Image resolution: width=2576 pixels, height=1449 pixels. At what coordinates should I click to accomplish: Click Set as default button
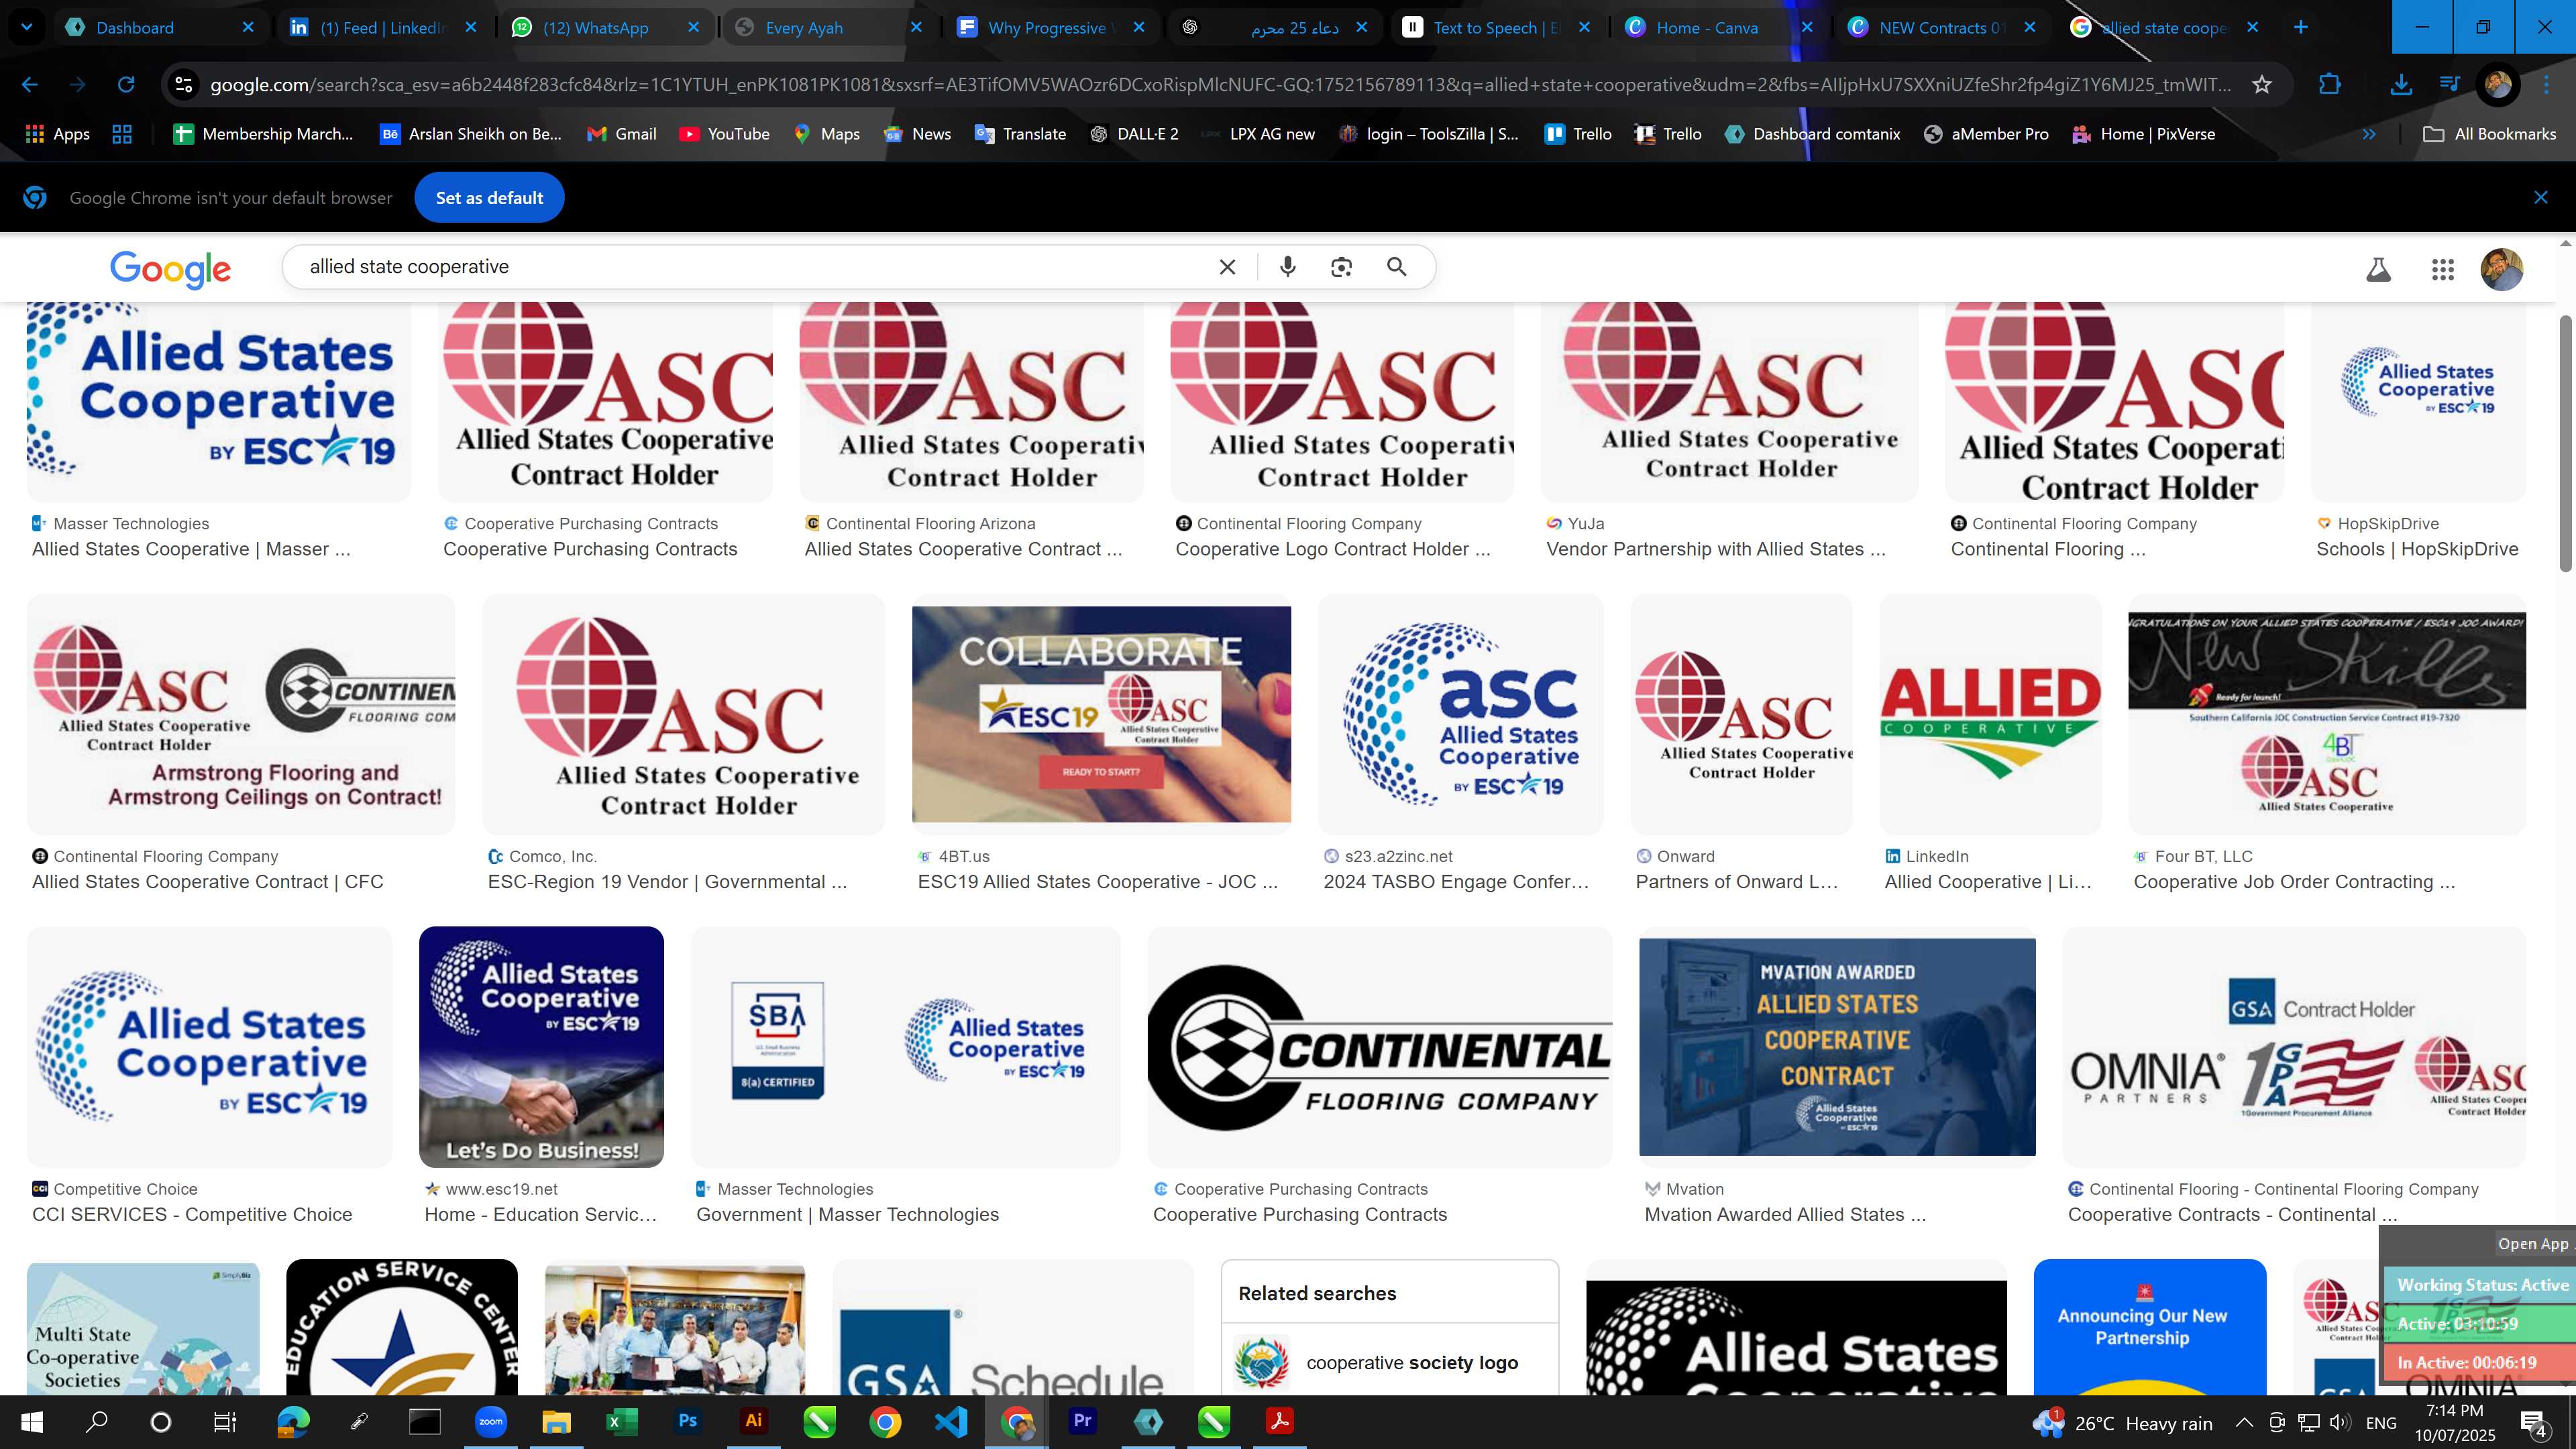489,198
